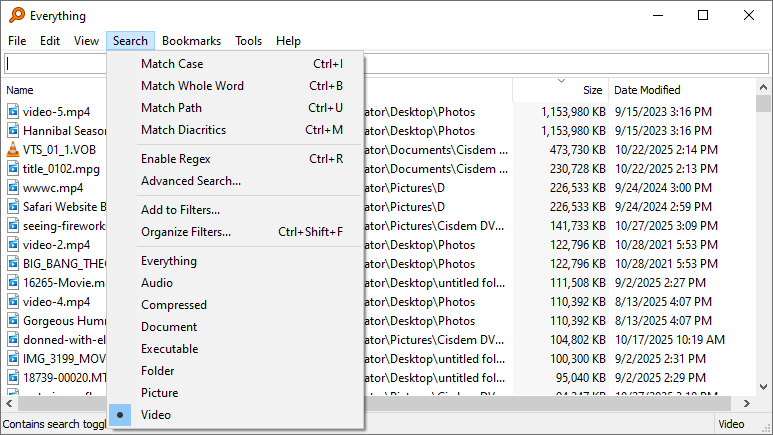The width and height of the screenshot is (773, 435).
Task: Maximize the Everything window
Action: click(703, 15)
